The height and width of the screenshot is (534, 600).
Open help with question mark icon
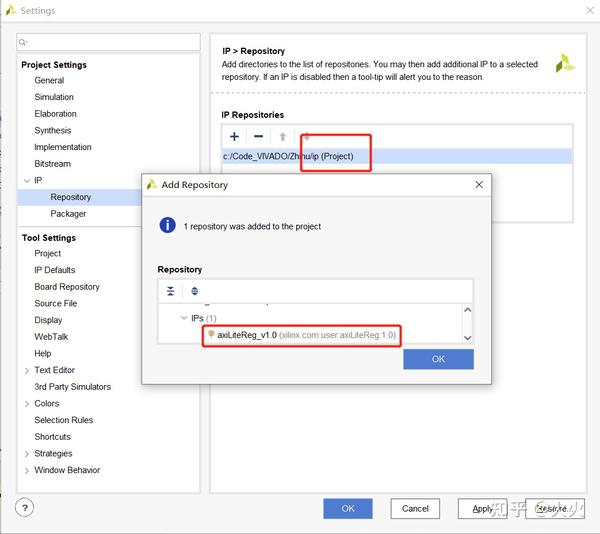(24, 508)
